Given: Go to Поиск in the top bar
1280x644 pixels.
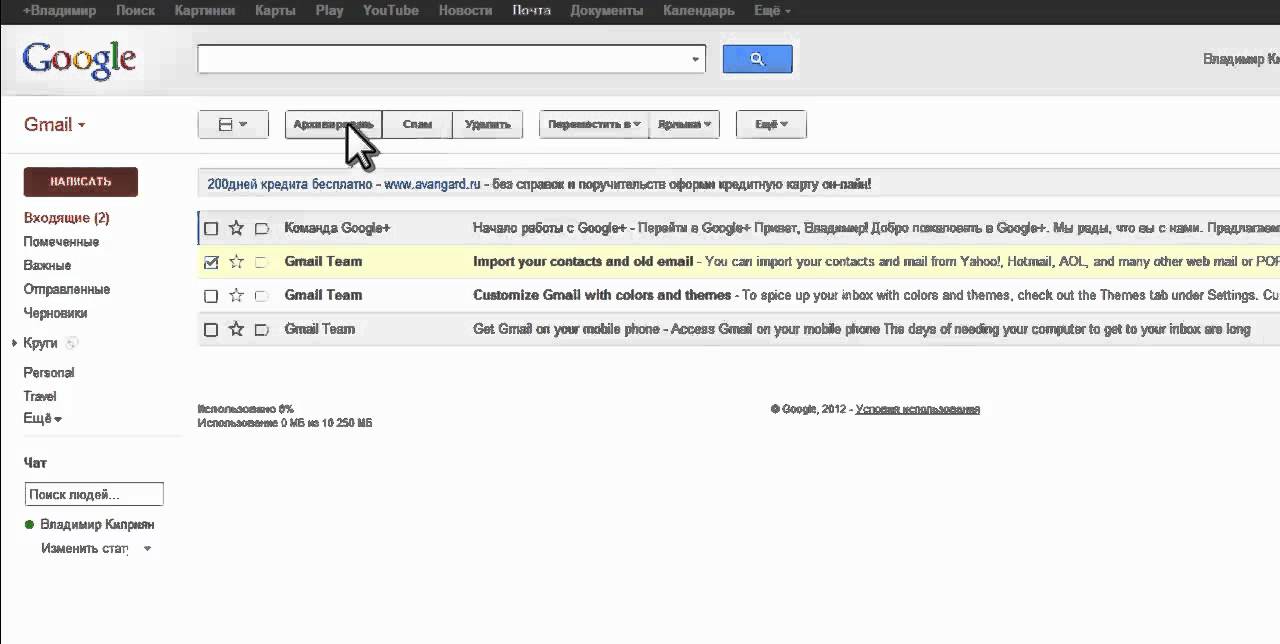Looking at the screenshot, I should (135, 11).
